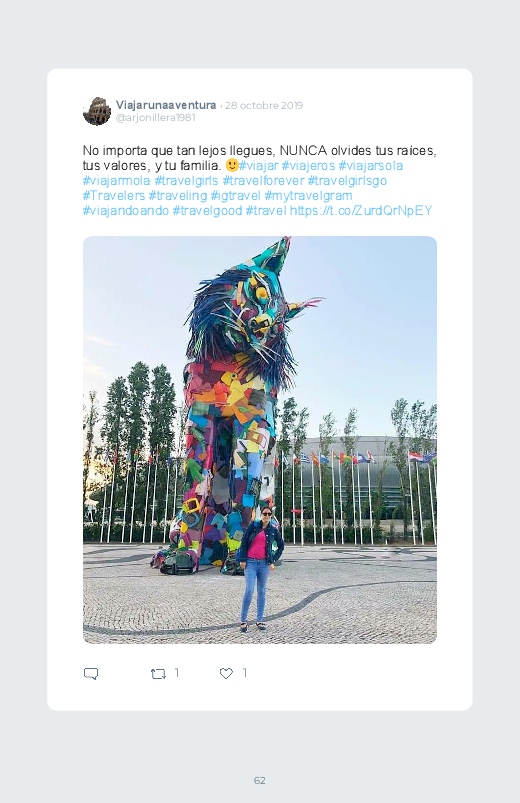Click the smiley emoji in tweet
520x803 pixels.
[232, 165]
